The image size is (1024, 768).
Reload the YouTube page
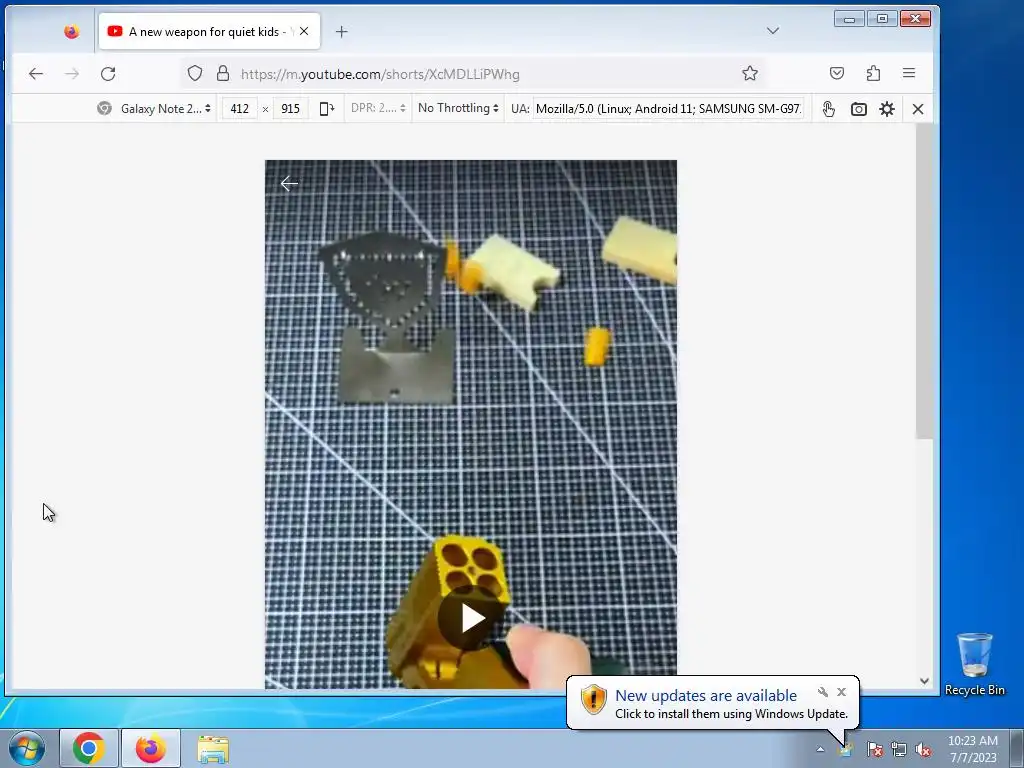108,74
